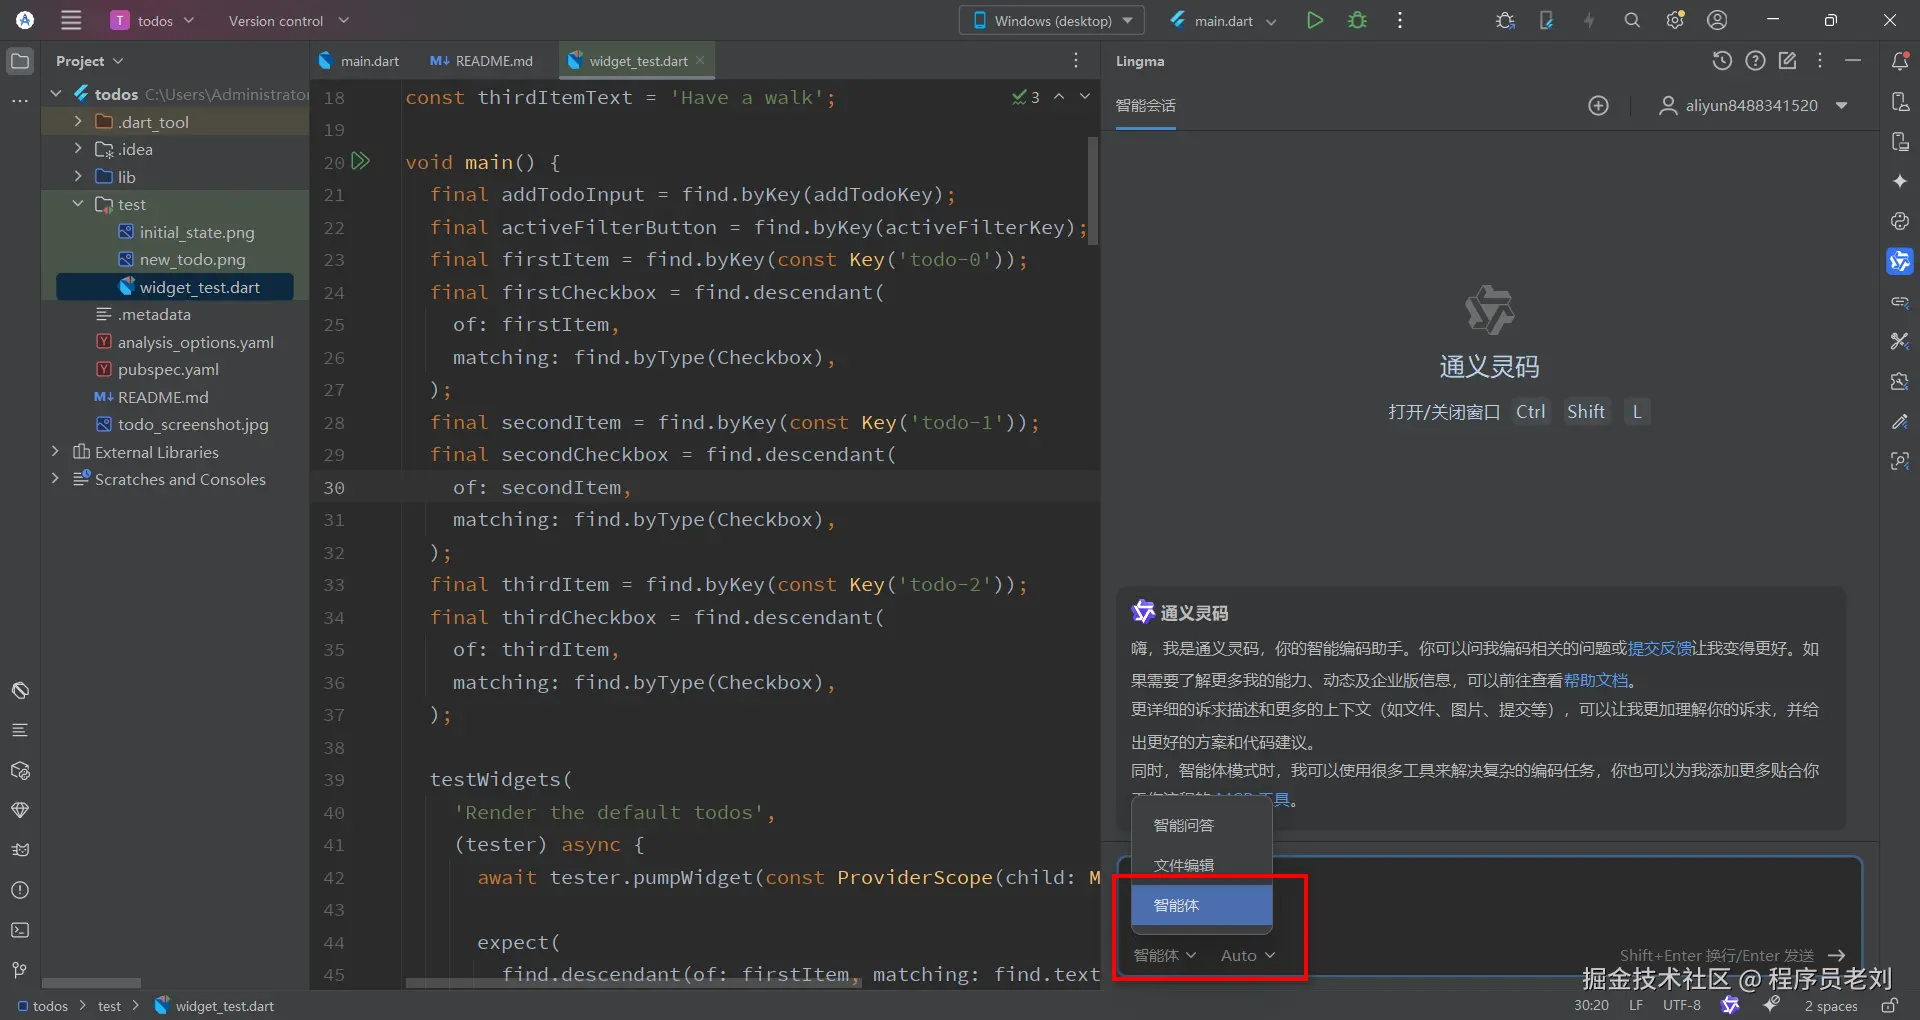This screenshot has width=1920, height=1020.
Task: Click the 2 spaces indent indicator
Action: click(x=1831, y=1005)
